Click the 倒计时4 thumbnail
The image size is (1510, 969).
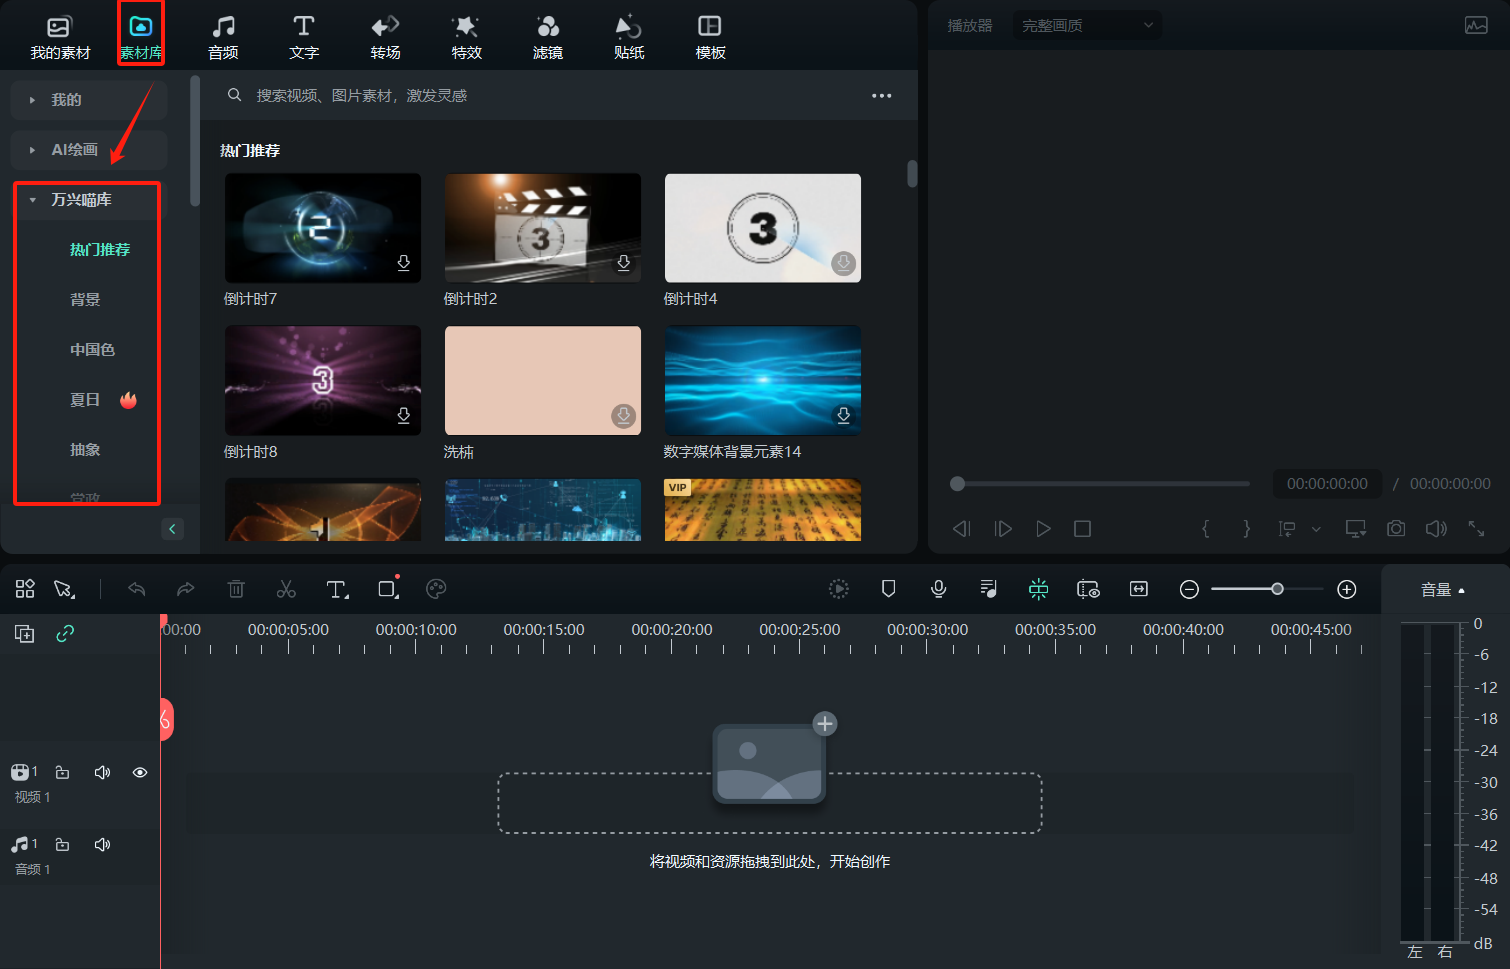coord(762,228)
